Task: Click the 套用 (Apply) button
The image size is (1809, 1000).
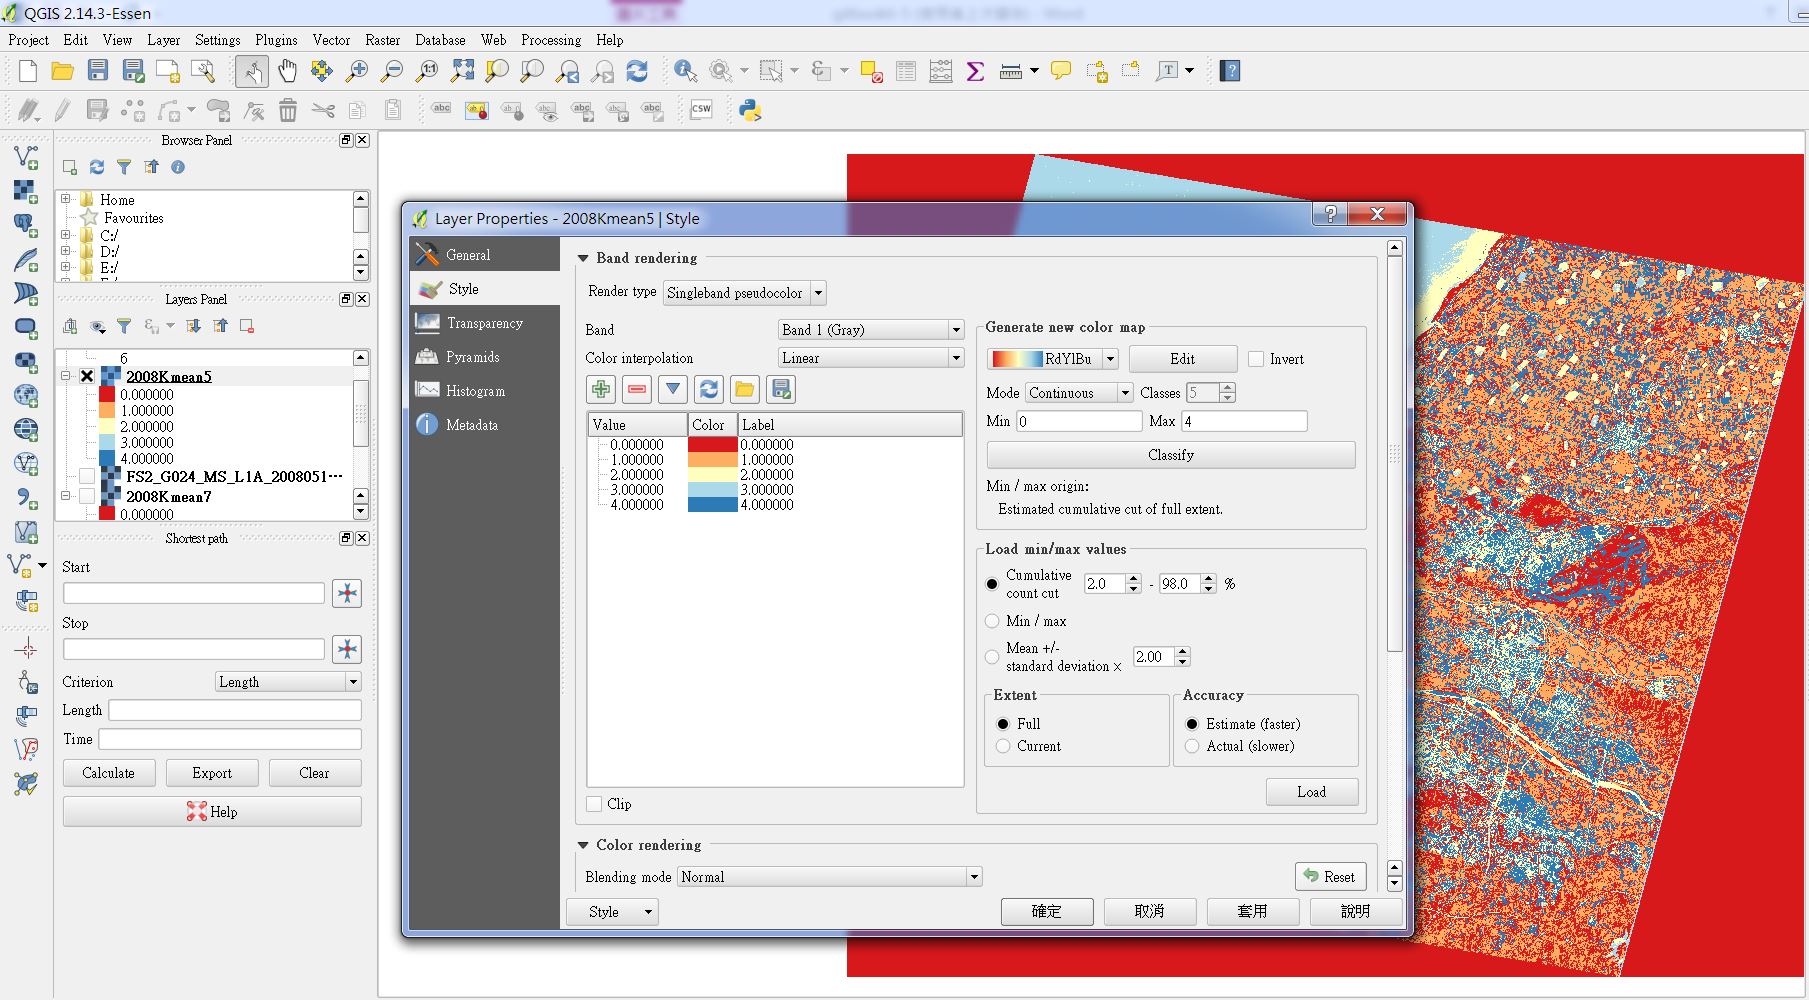Action: pyautogui.click(x=1252, y=911)
